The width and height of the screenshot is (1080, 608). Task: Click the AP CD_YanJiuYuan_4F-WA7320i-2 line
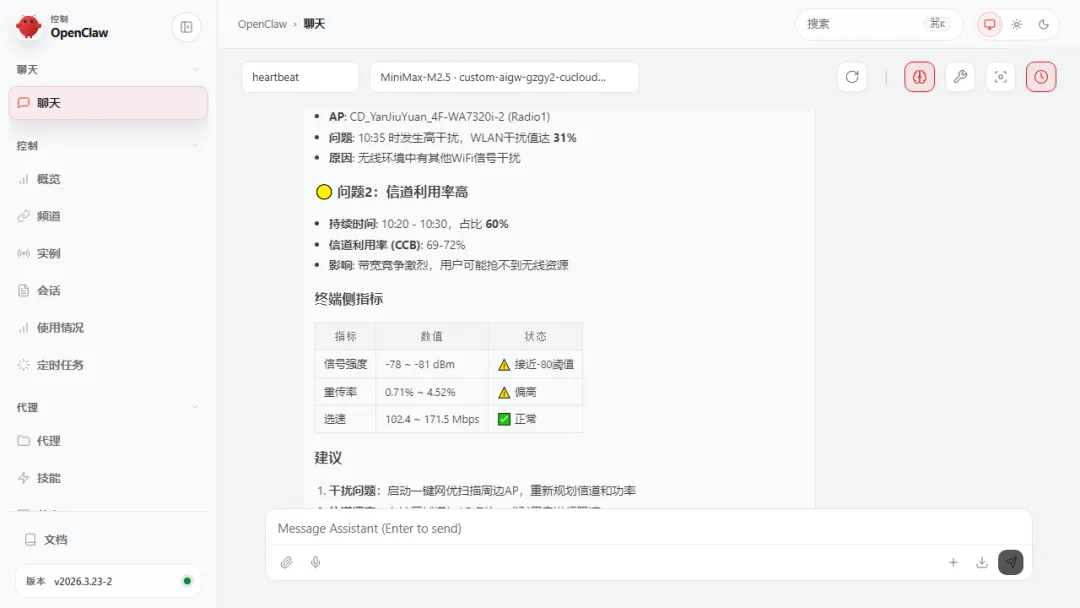click(439, 116)
